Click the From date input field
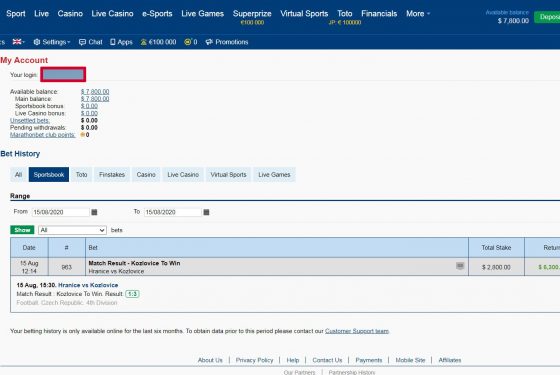The height and width of the screenshot is (375, 560). [60, 212]
